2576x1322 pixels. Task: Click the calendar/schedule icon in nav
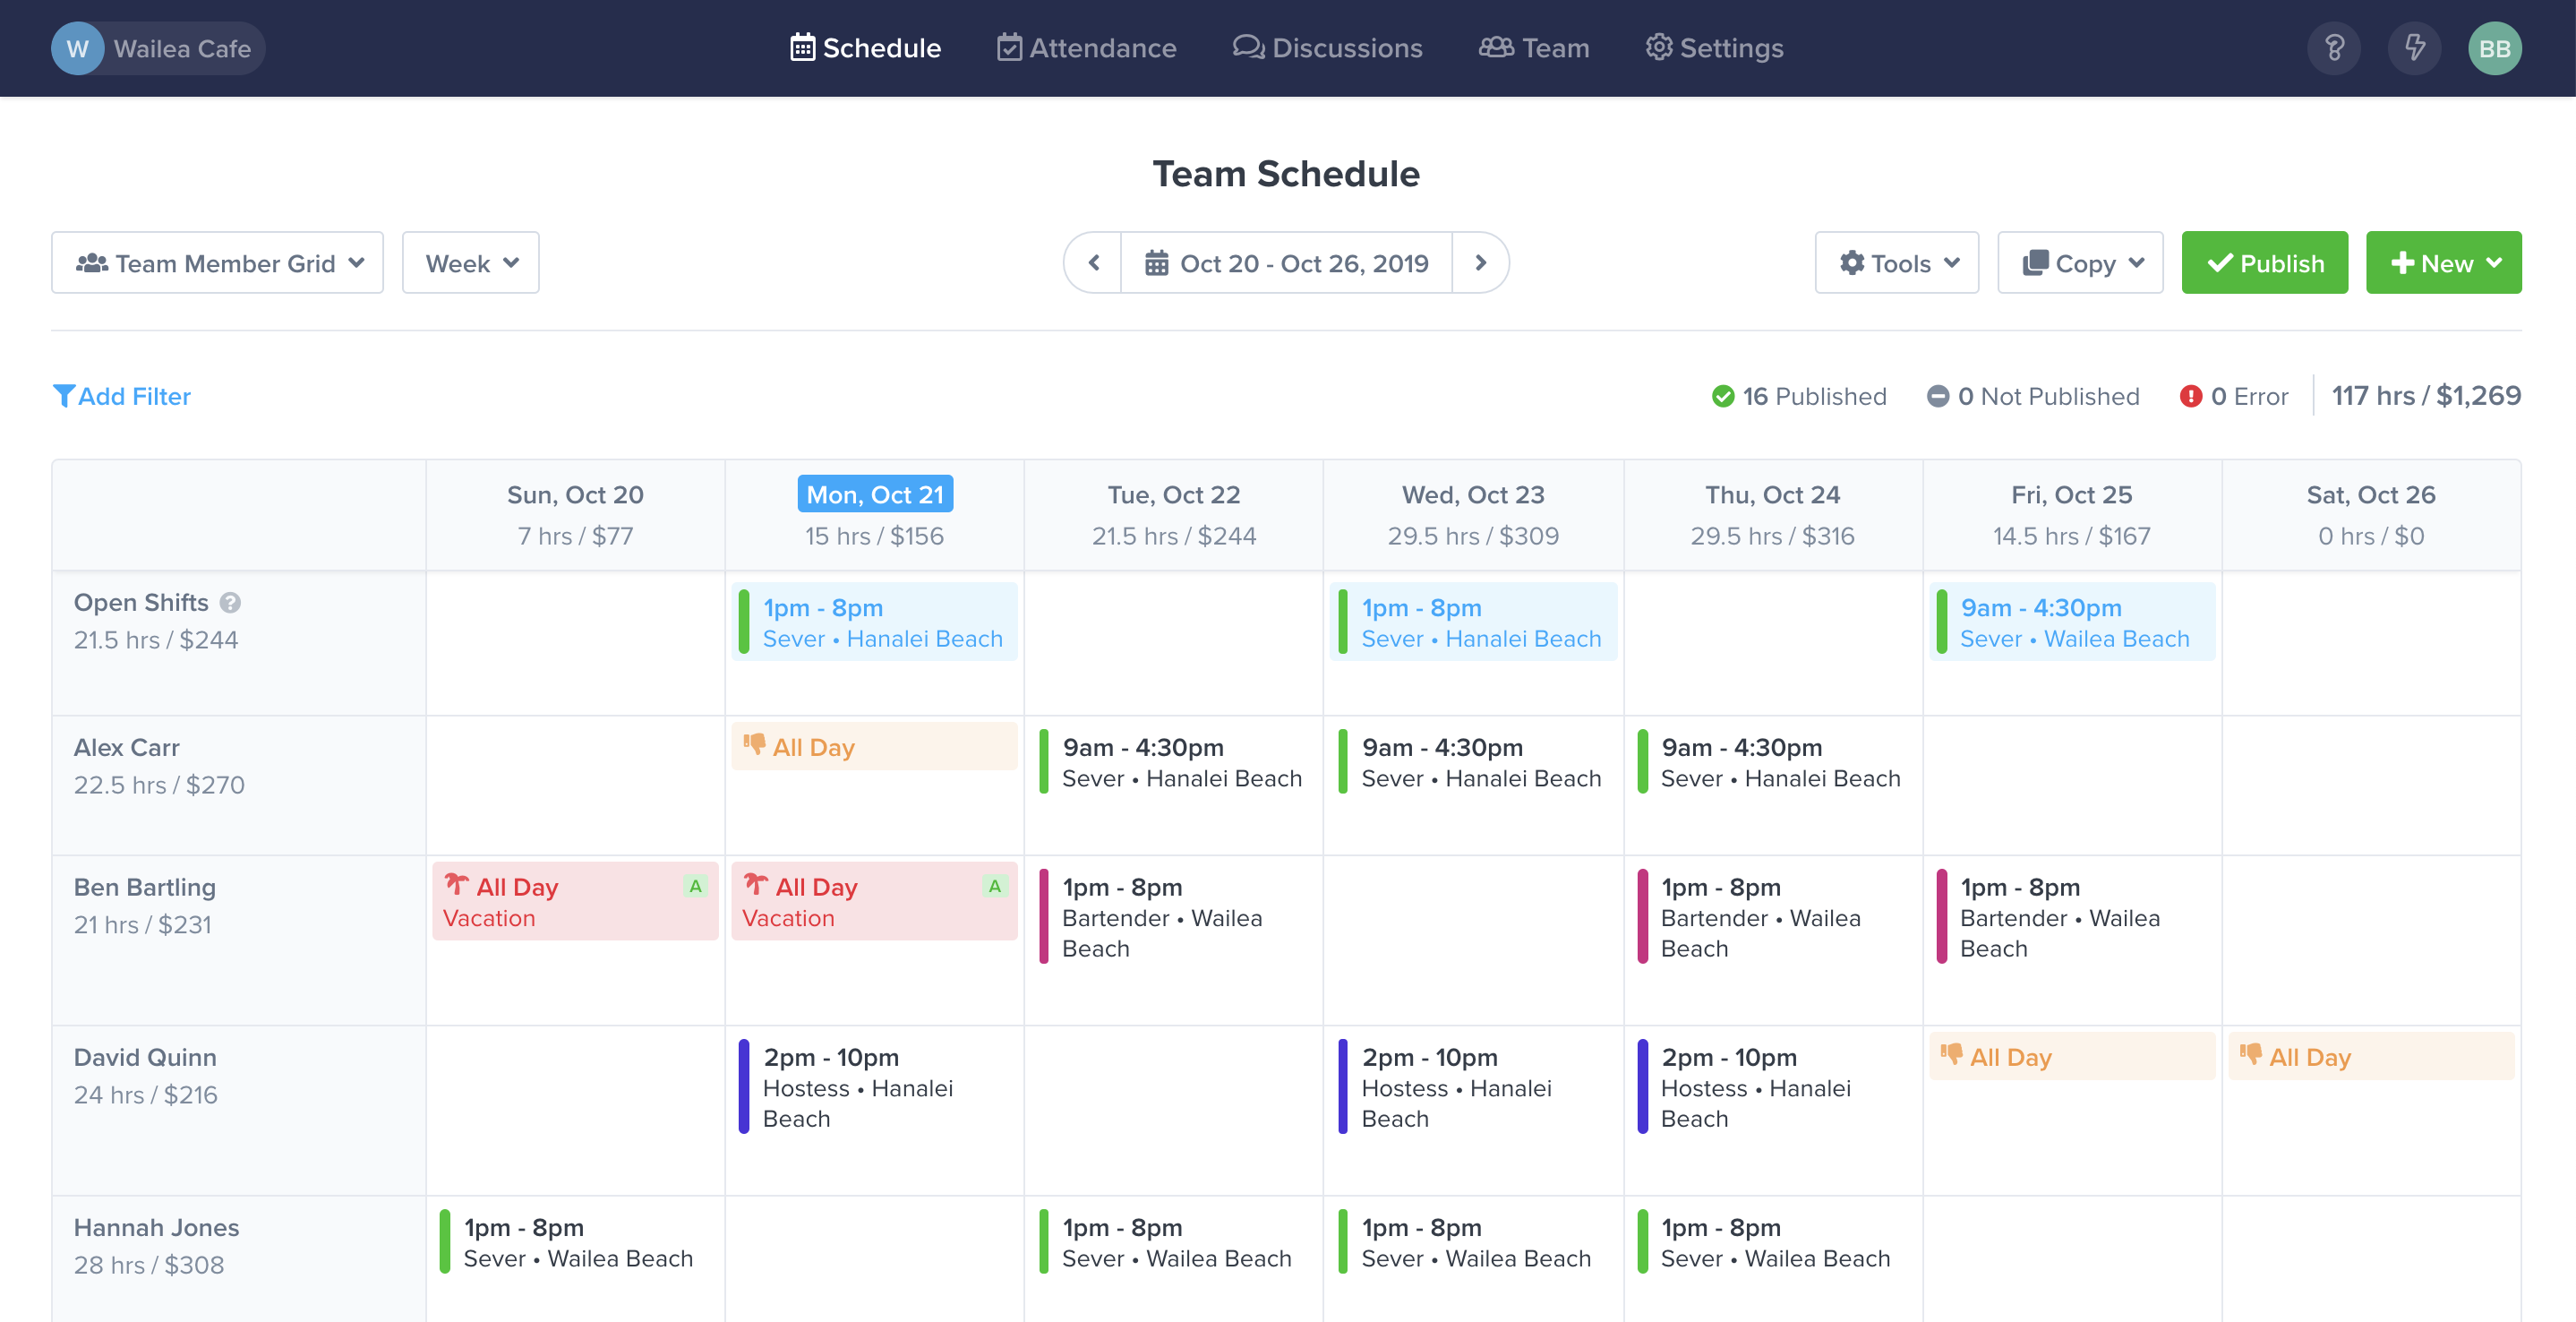point(800,46)
